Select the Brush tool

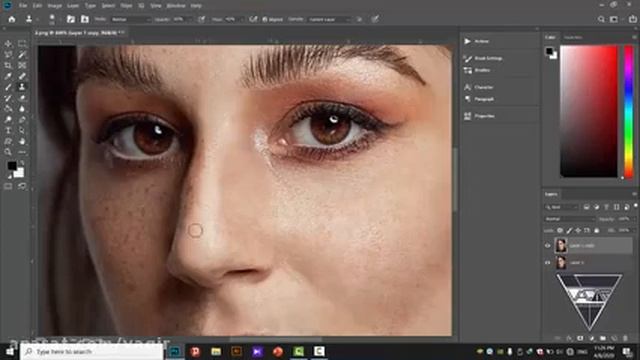tap(8, 87)
